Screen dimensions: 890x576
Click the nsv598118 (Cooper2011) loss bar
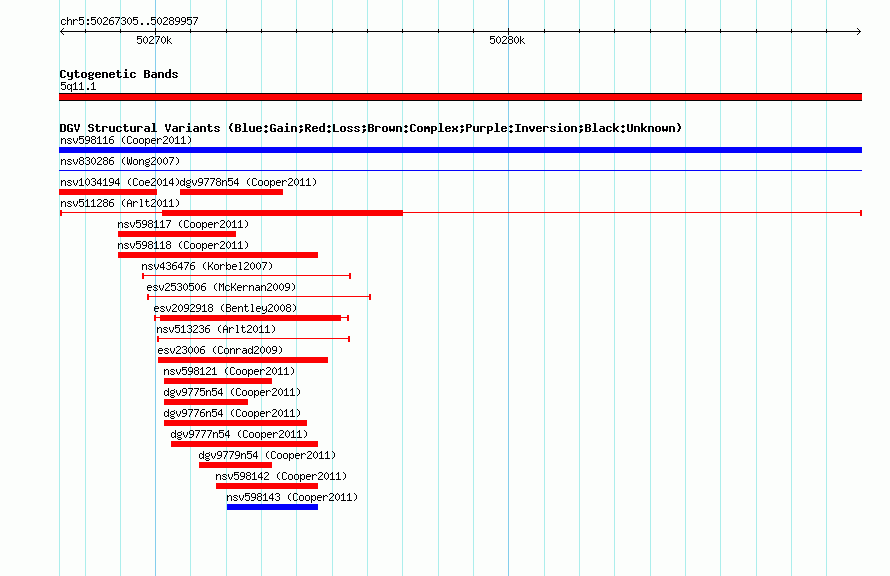(218, 255)
